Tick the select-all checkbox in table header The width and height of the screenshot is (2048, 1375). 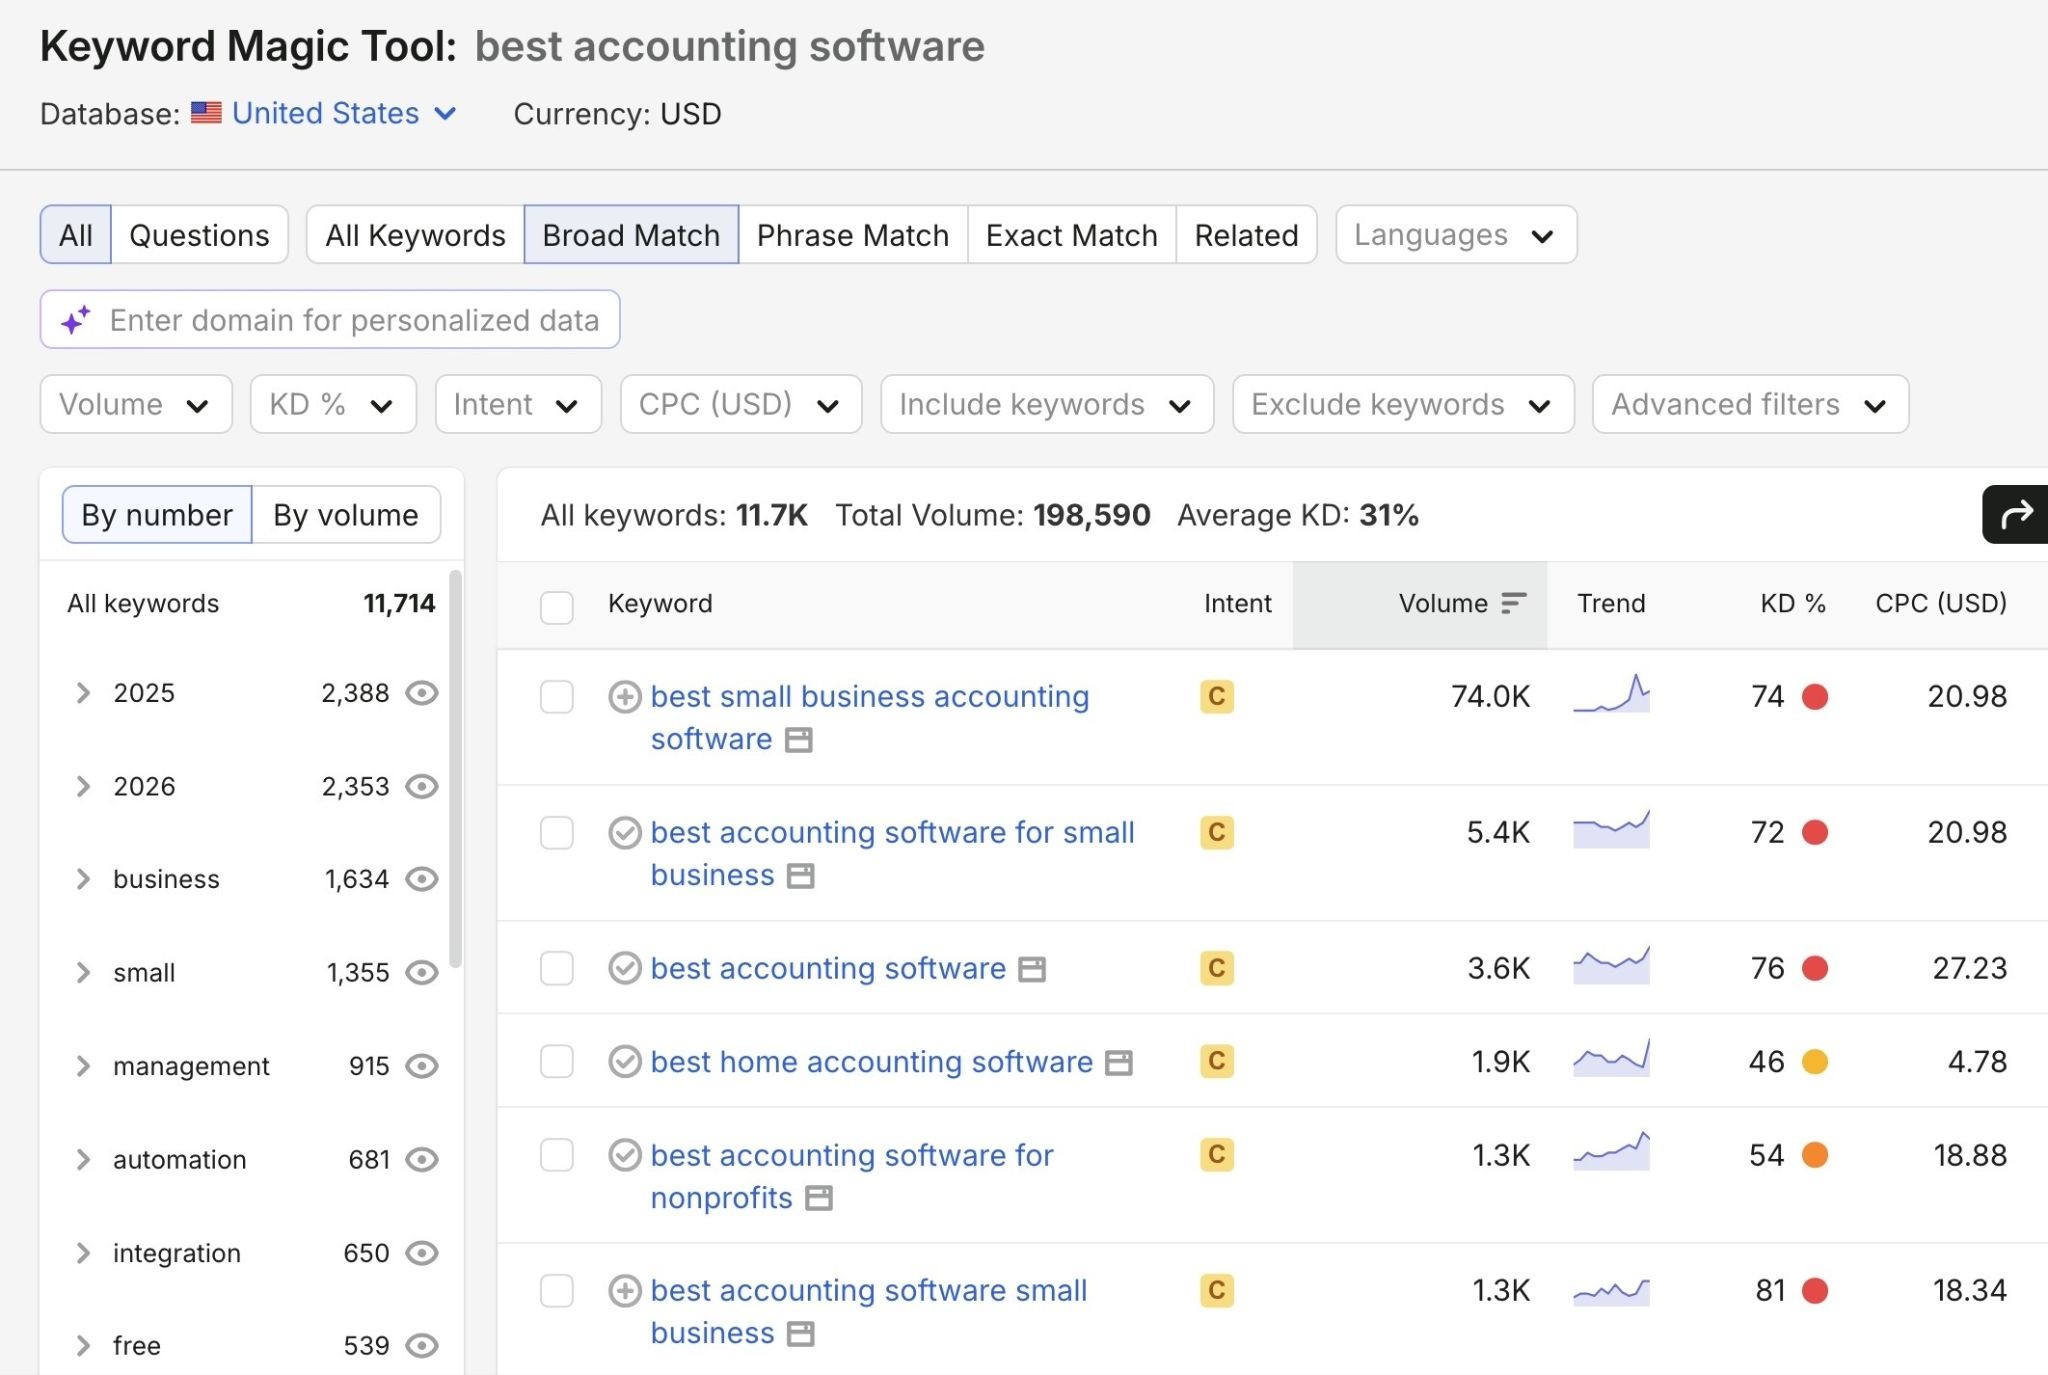tap(556, 607)
